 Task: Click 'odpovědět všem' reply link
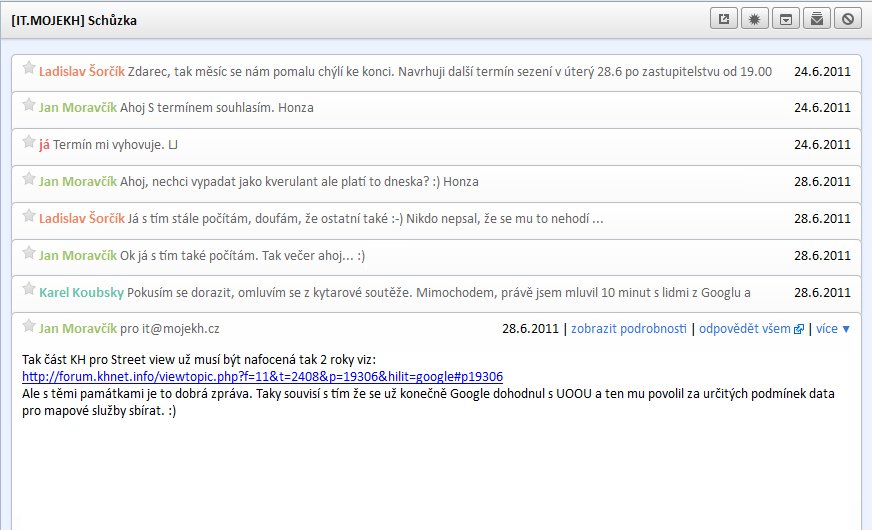coord(745,329)
